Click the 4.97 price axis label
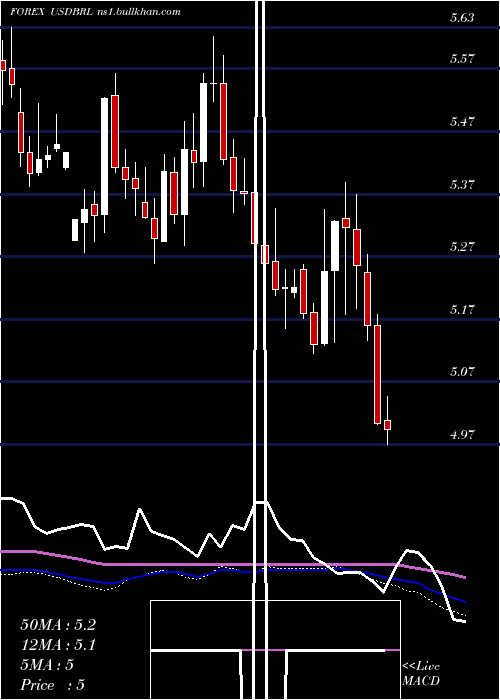This screenshot has height=700, width=500. pos(462,434)
